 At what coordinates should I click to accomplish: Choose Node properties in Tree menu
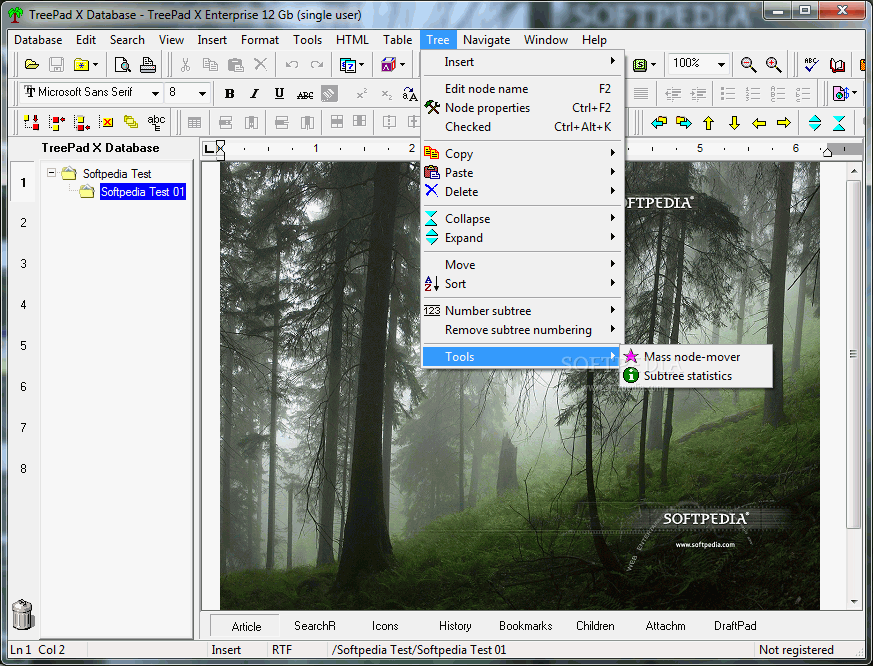[x=520, y=108]
